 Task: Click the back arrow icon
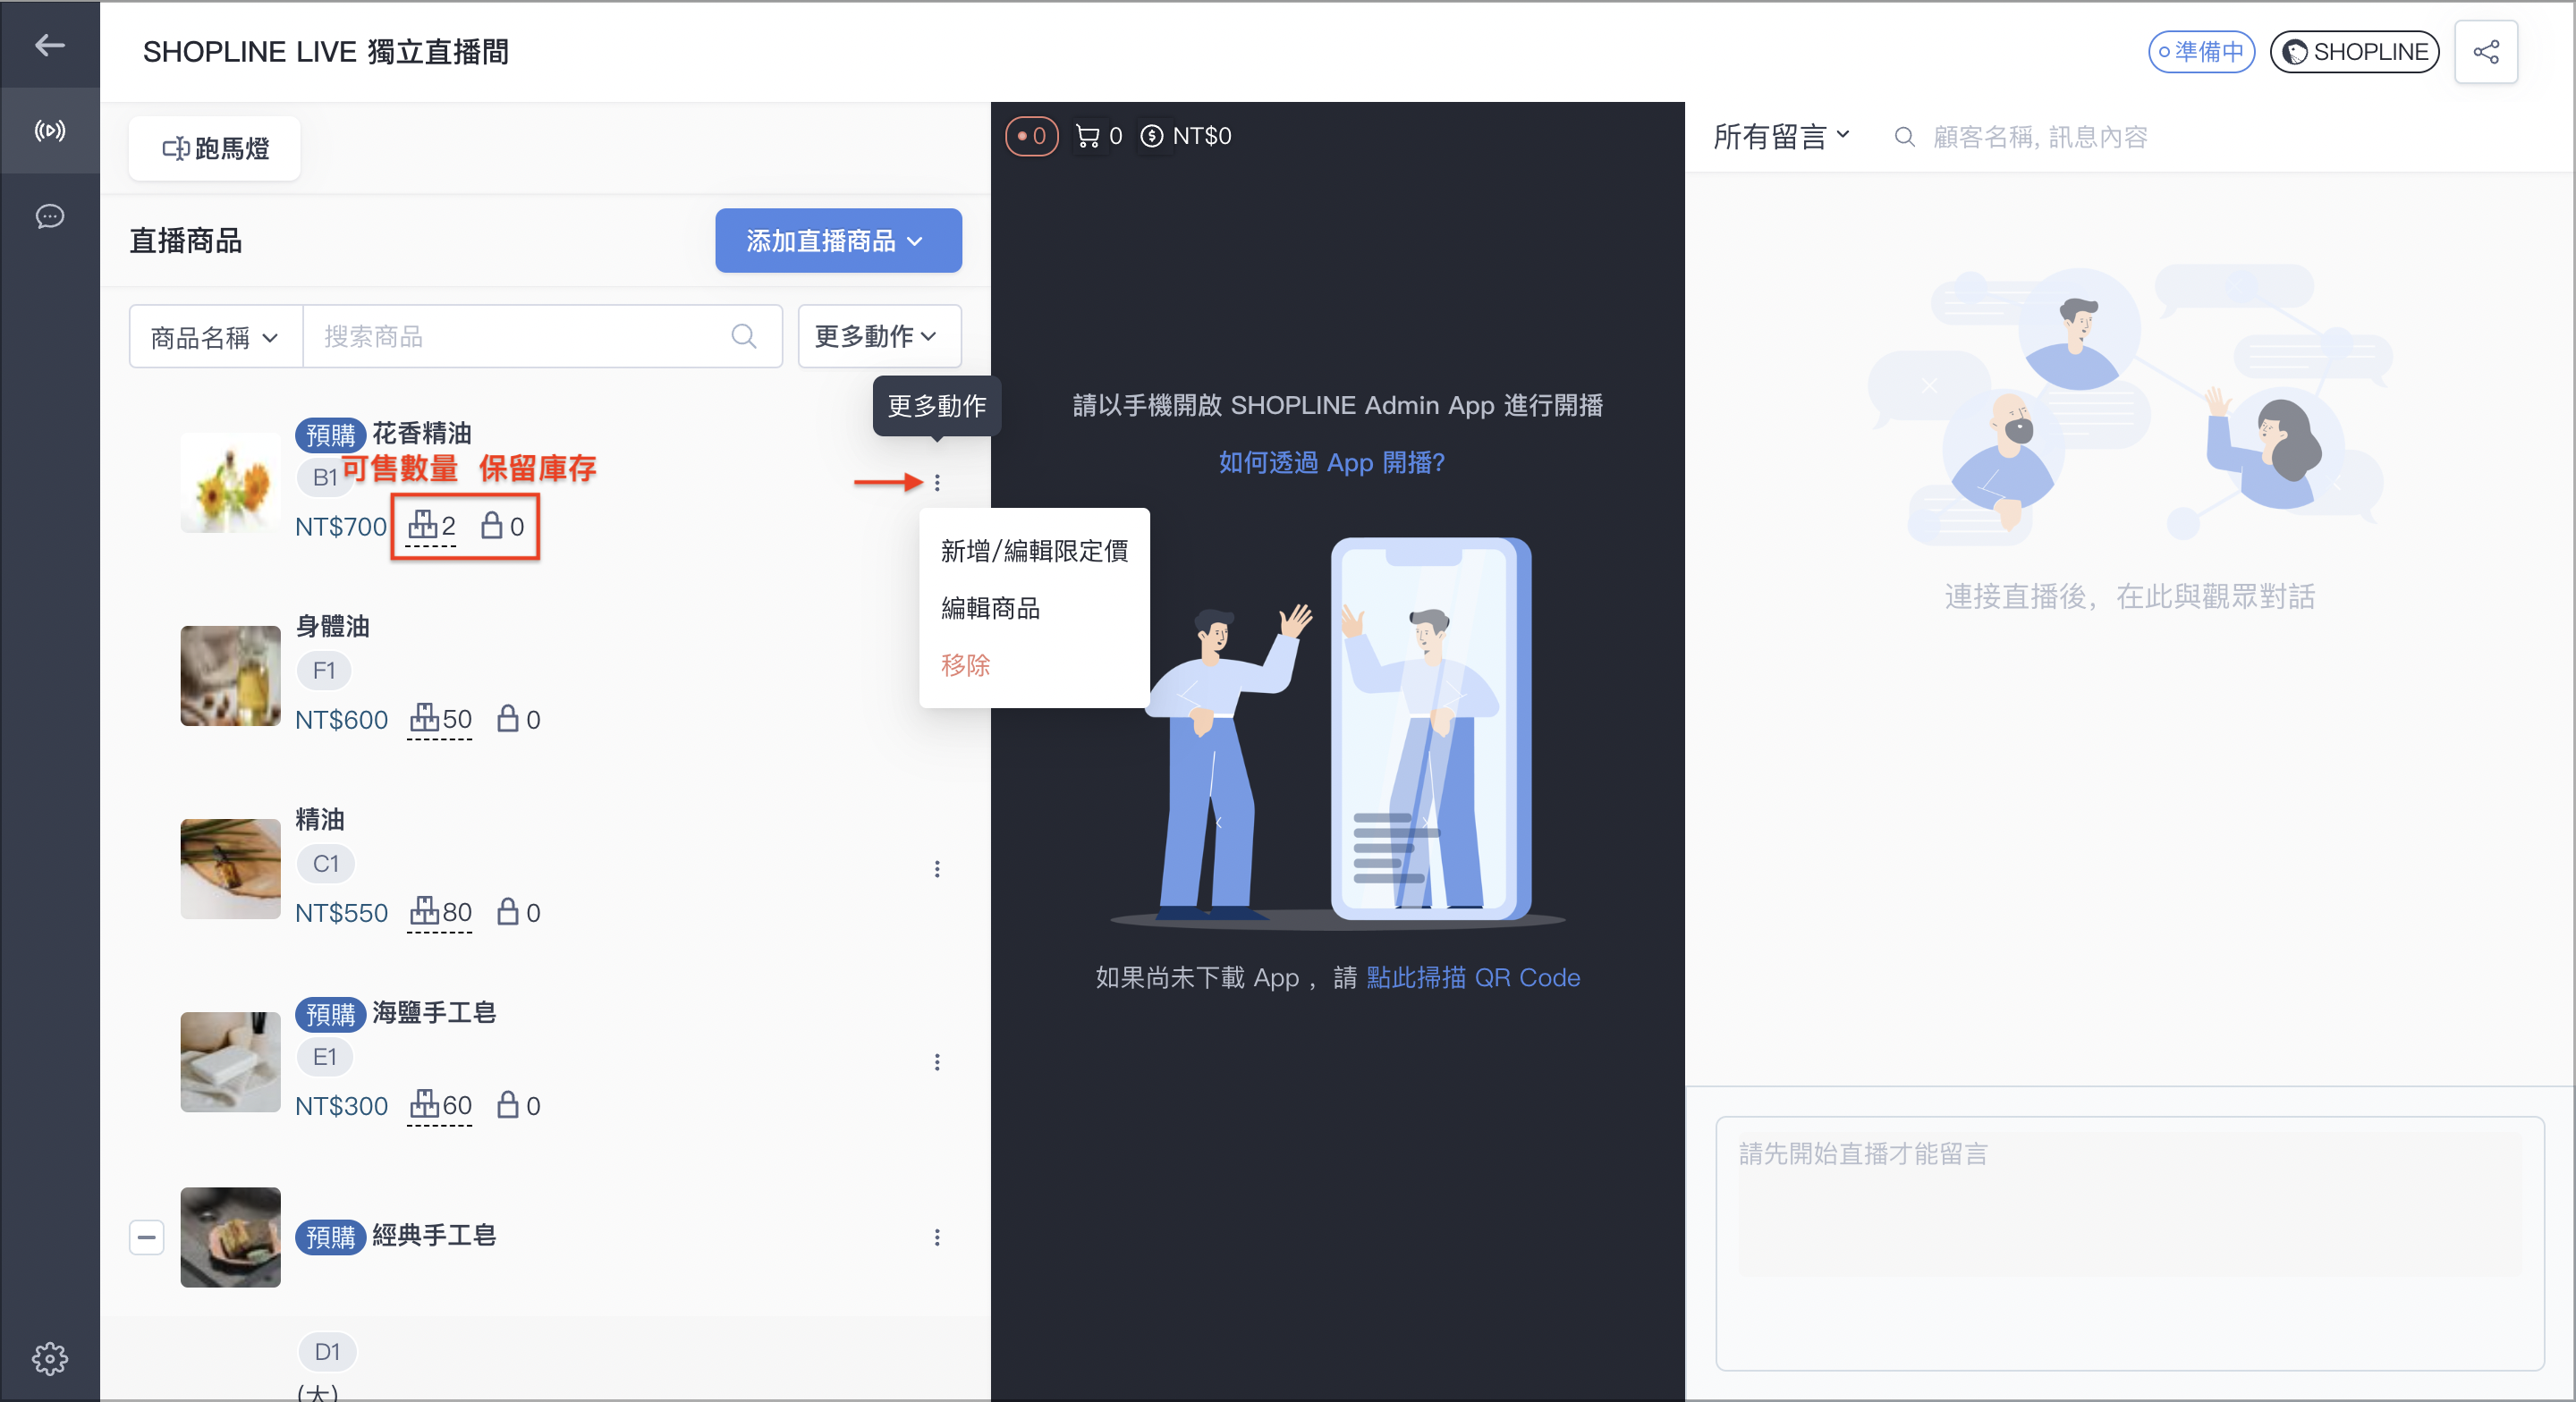coord(50,45)
